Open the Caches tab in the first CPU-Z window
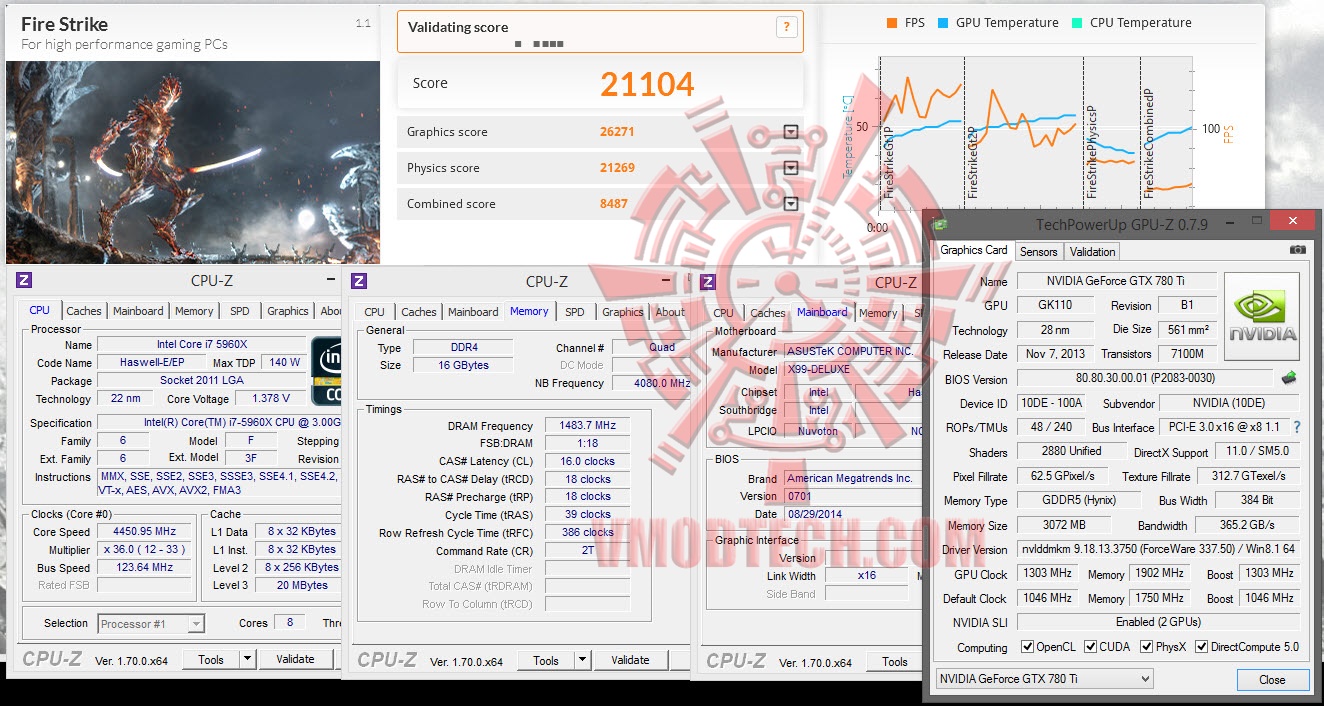Image resolution: width=1324 pixels, height=706 pixels. pos(84,311)
